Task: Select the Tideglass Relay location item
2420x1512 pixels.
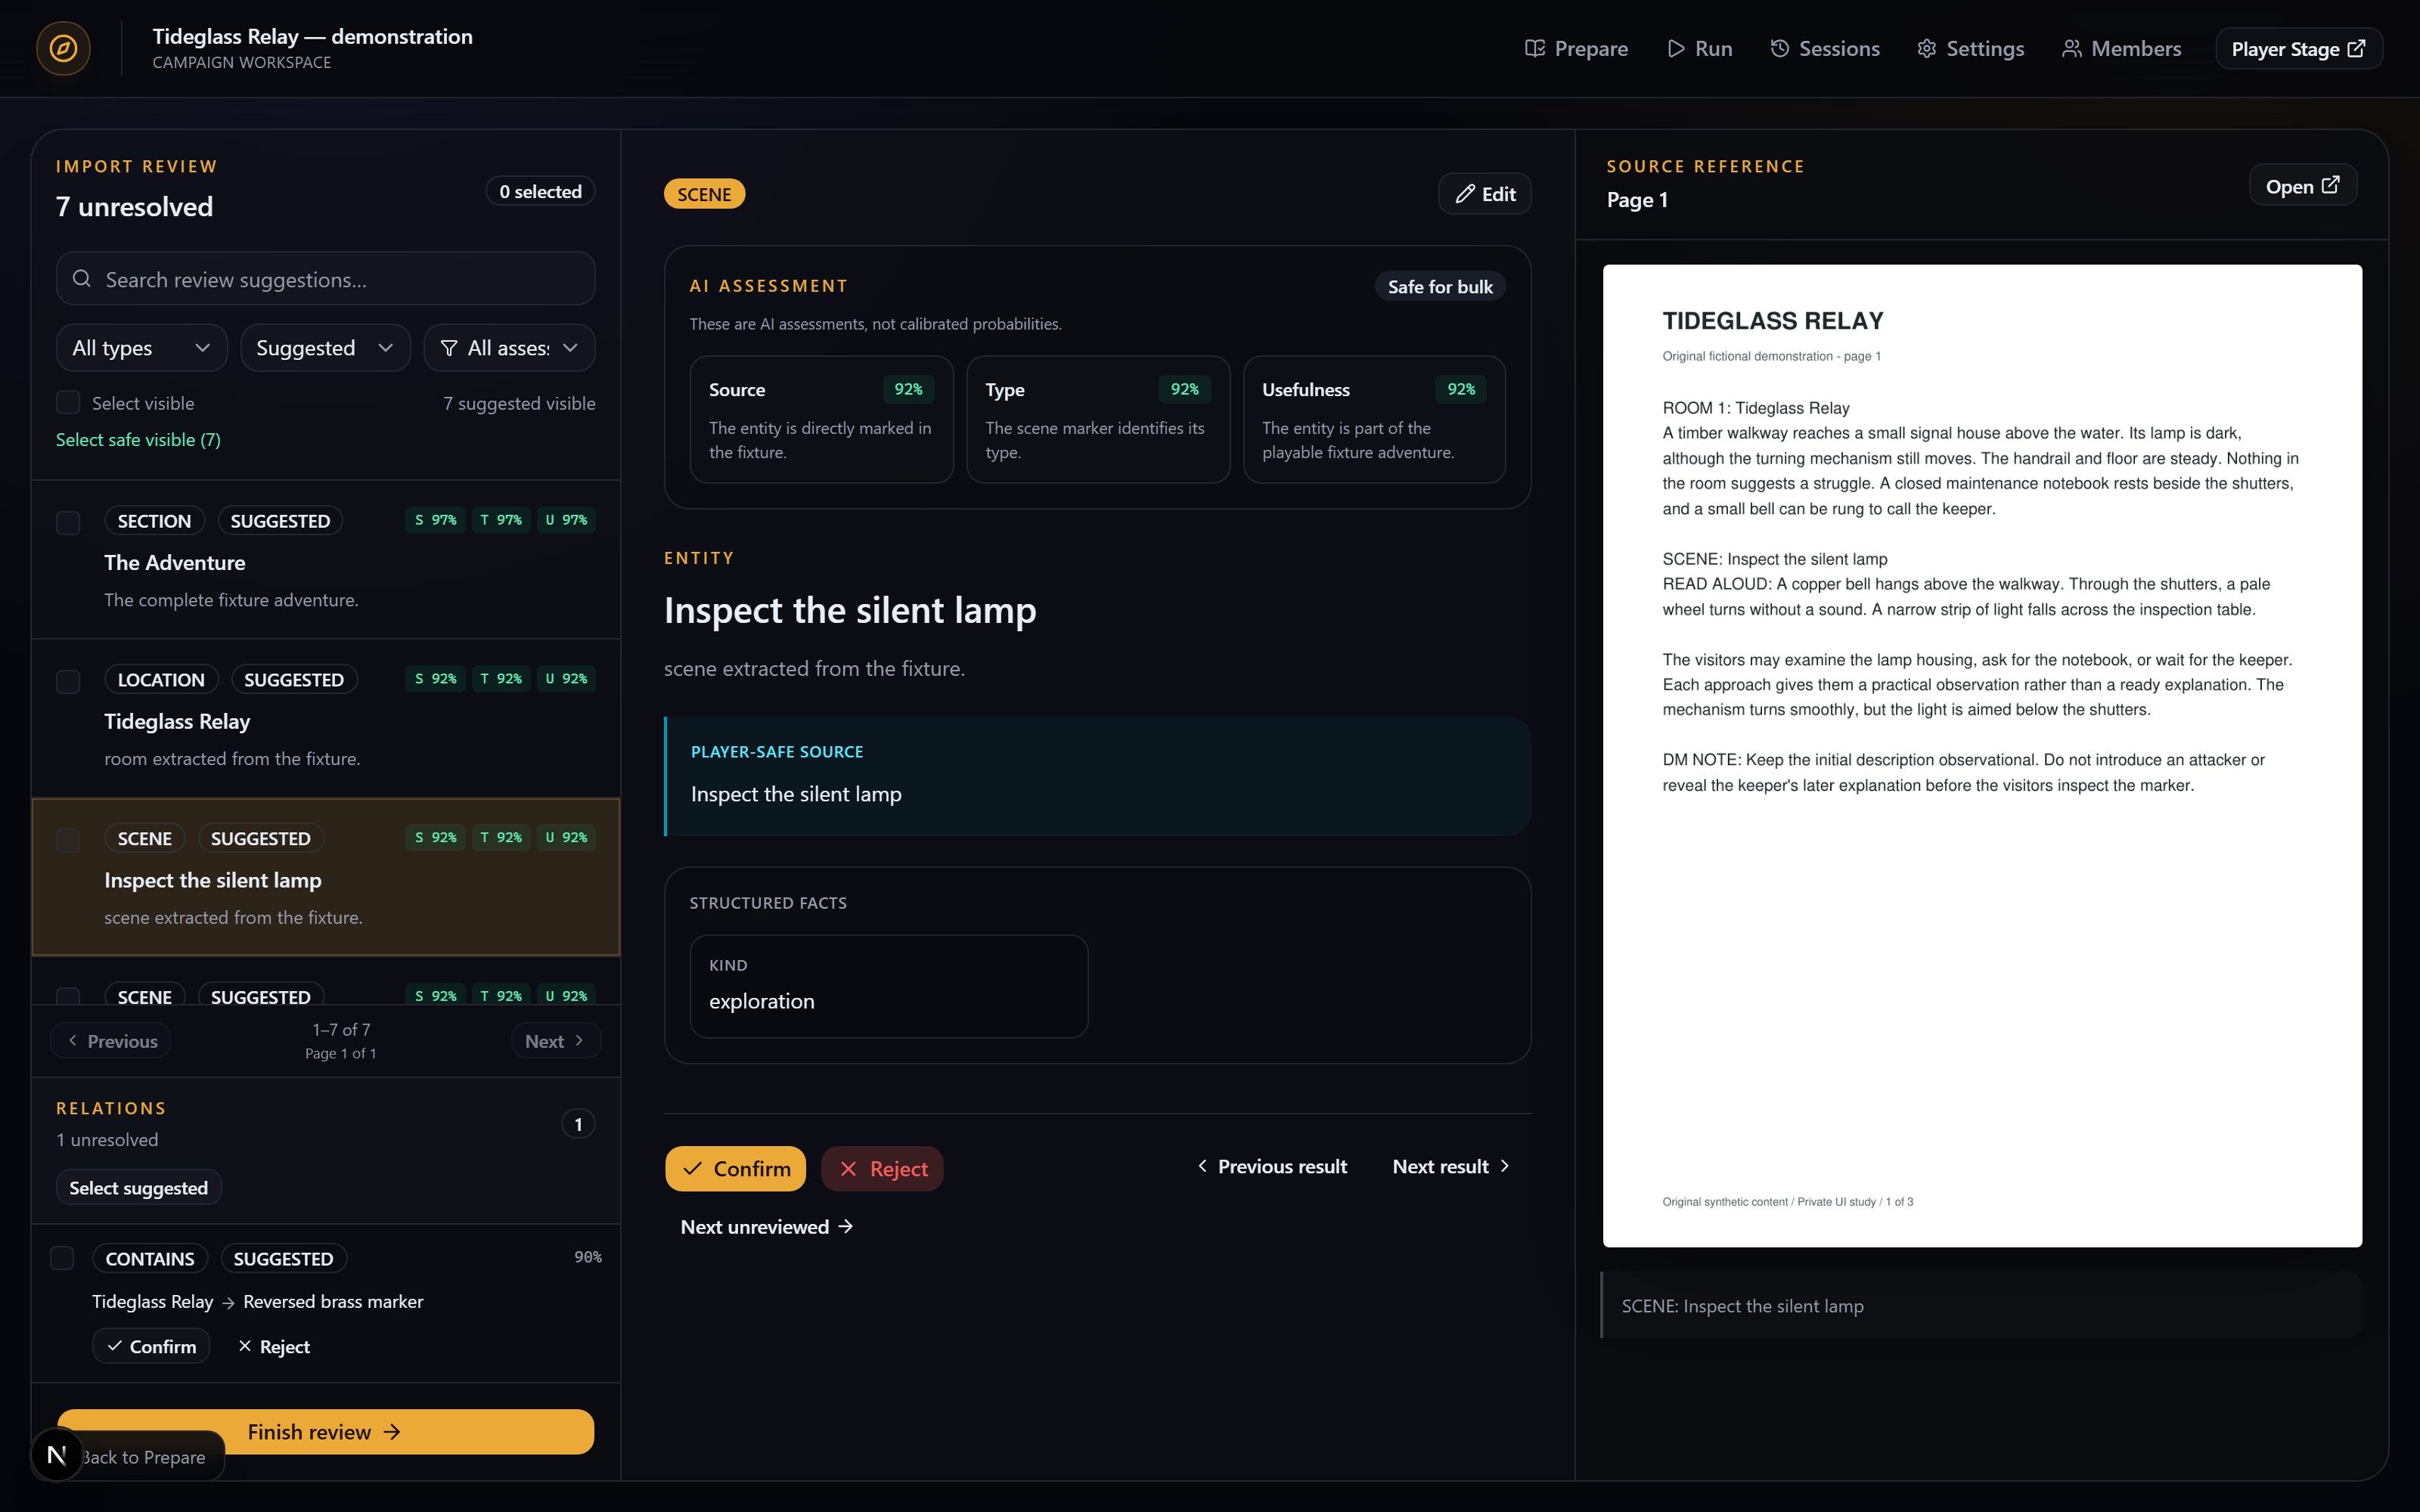Action: (325, 718)
